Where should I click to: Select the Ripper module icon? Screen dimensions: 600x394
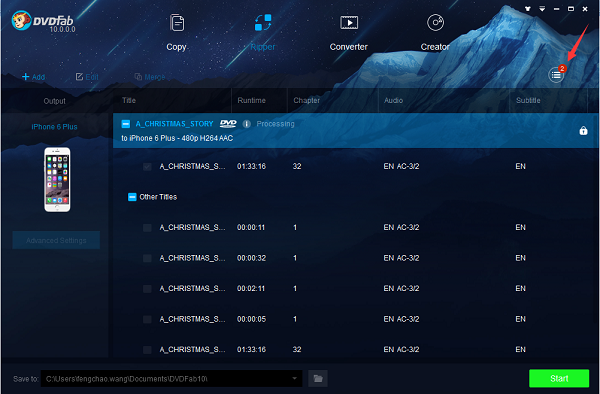(263, 23)
